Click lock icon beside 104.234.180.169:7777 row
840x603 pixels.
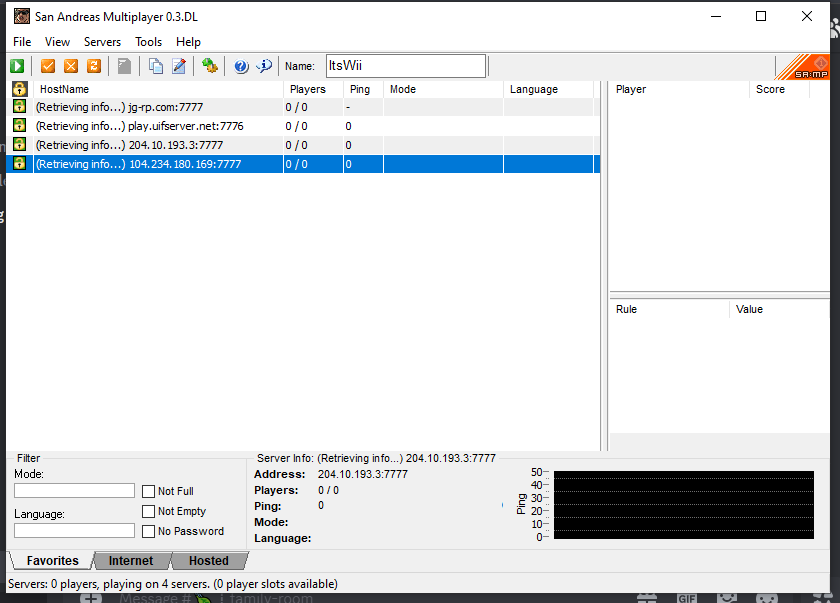pyautogui.click(x=20, y=163)
